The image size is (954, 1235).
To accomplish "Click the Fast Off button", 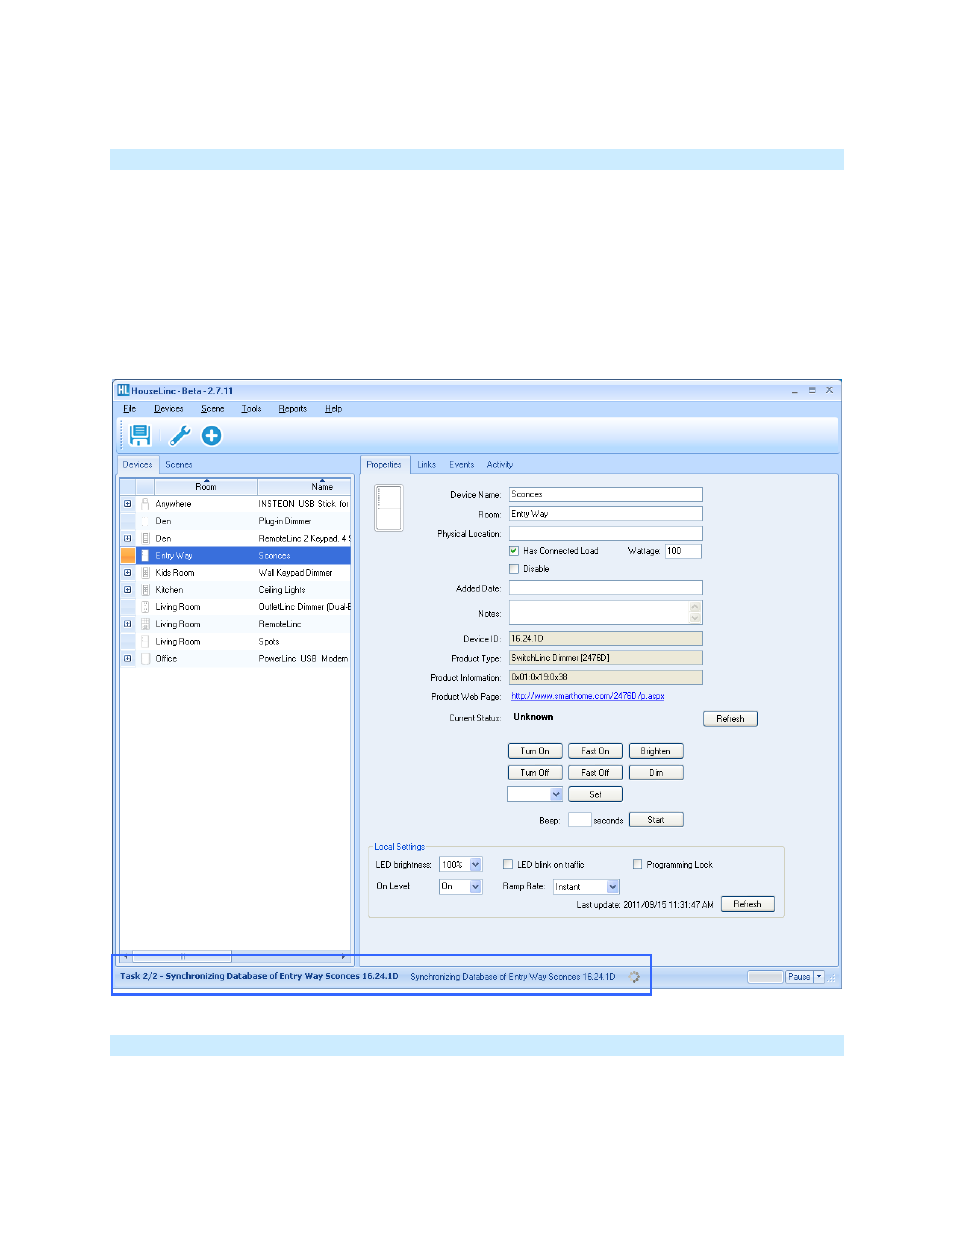I will point(595,772).
